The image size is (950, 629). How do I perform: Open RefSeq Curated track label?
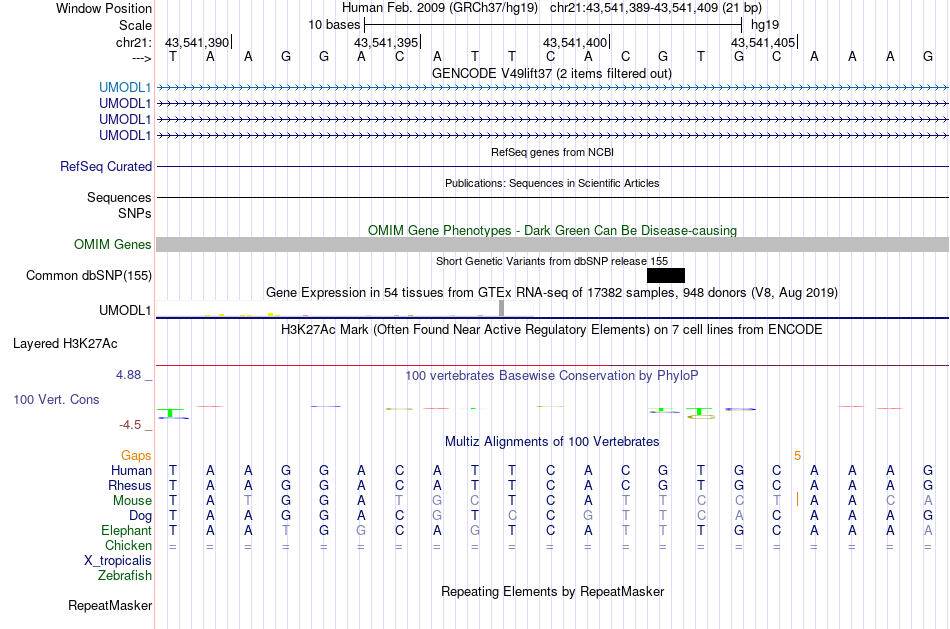pyautogui.click(x=105, y=166)
